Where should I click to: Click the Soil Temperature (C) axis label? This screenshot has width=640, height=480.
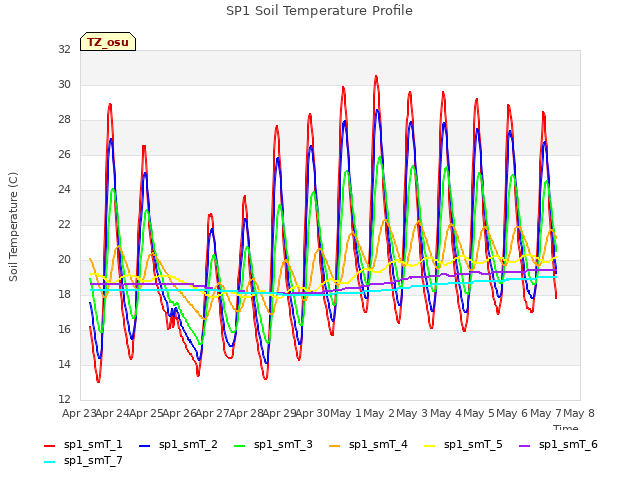tap(13, 227)
